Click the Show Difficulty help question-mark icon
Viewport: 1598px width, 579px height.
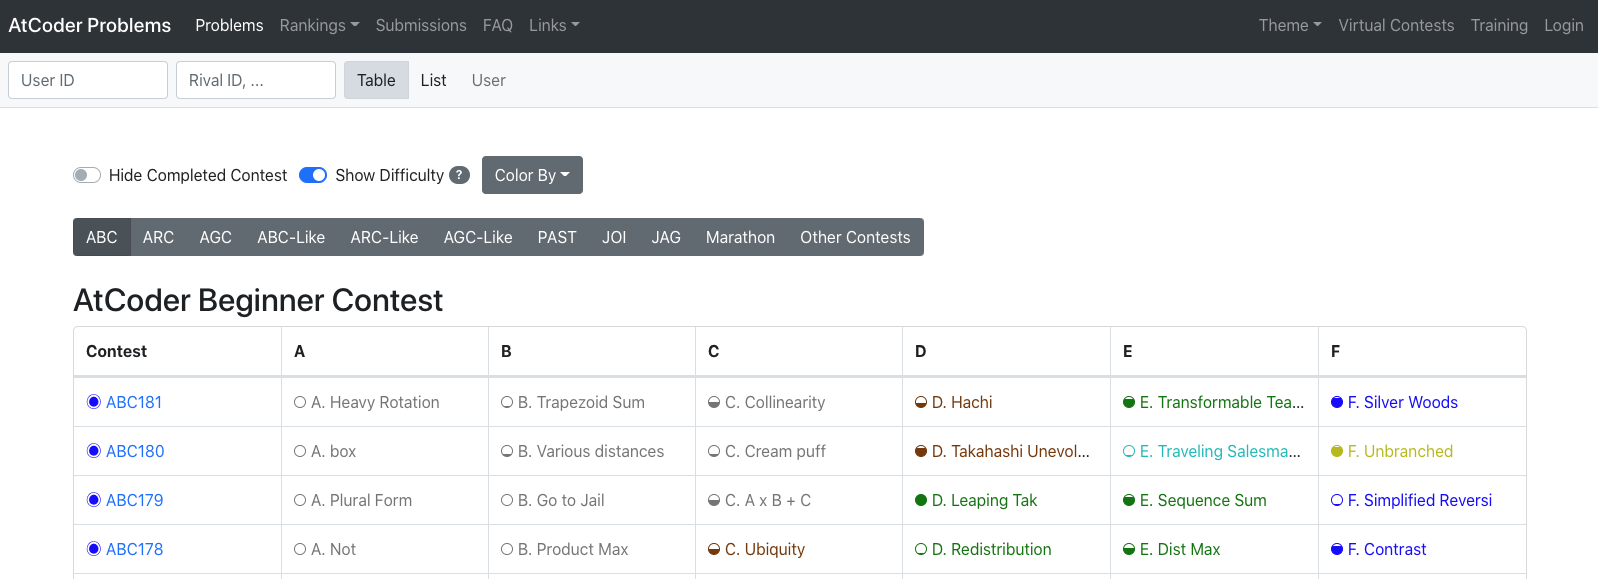point(459,175)
